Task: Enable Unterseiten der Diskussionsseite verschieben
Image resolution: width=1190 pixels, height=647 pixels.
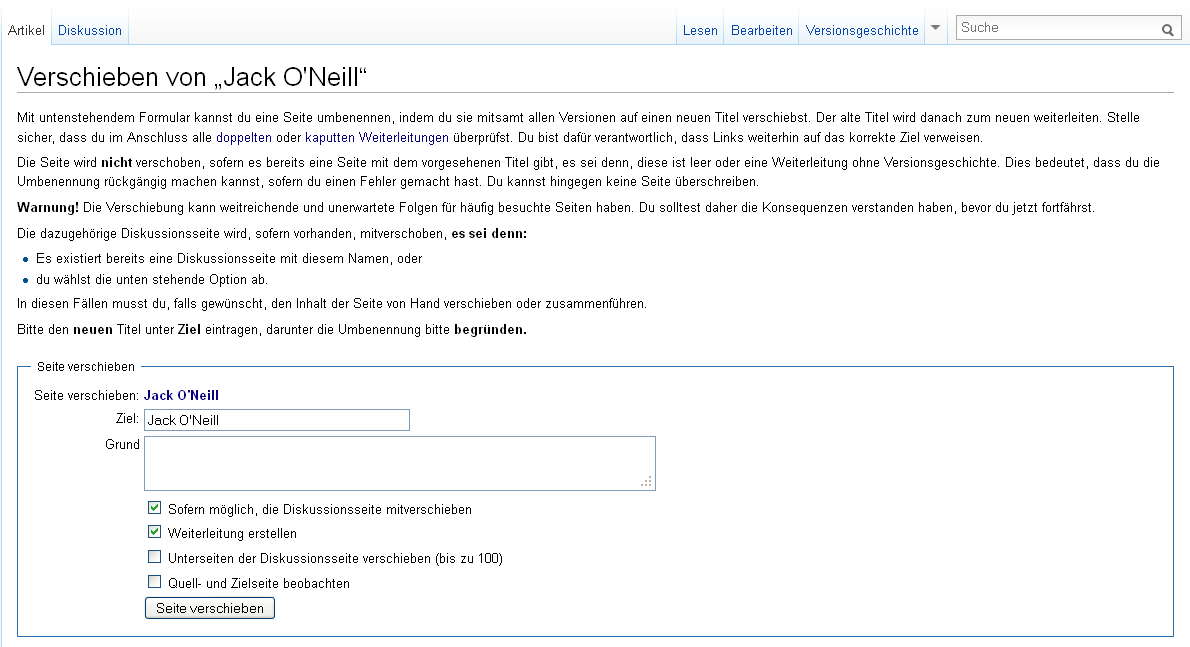Action: pyautogui.click(x=154, y=557)
